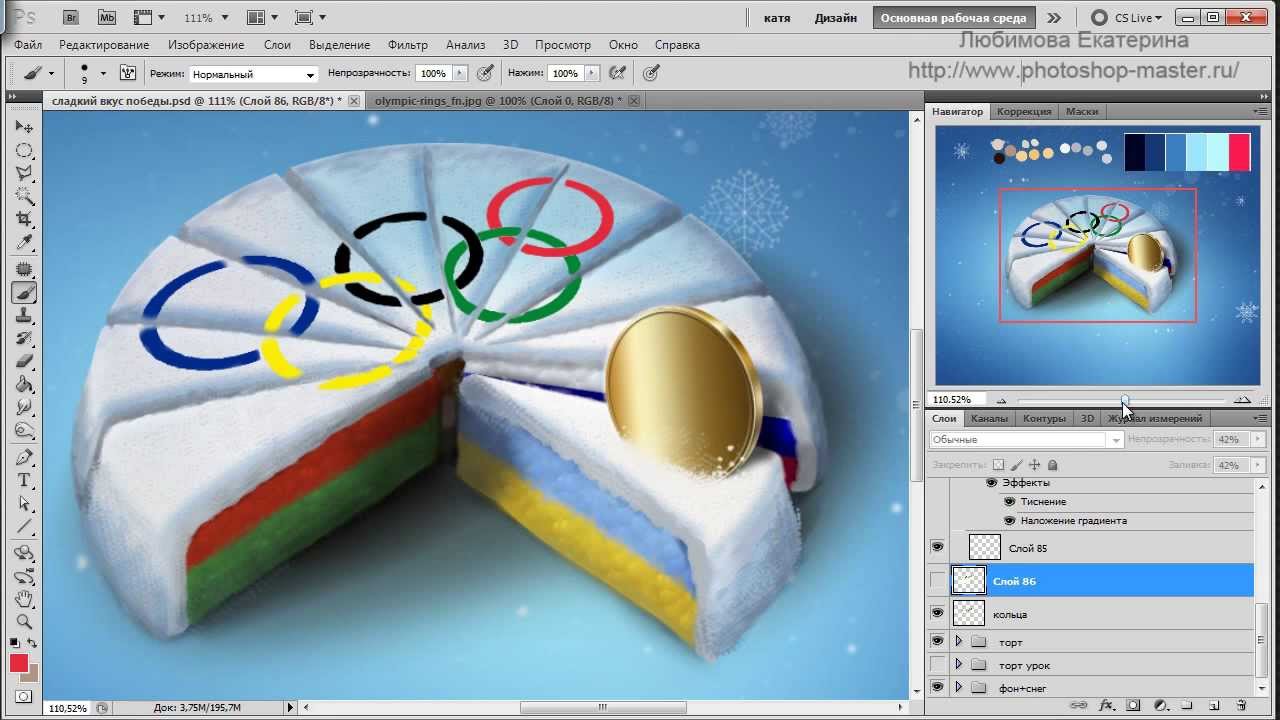Screen dimensions: 1280x720
Task: Open the Изображение menu
Action: (206, 45)
